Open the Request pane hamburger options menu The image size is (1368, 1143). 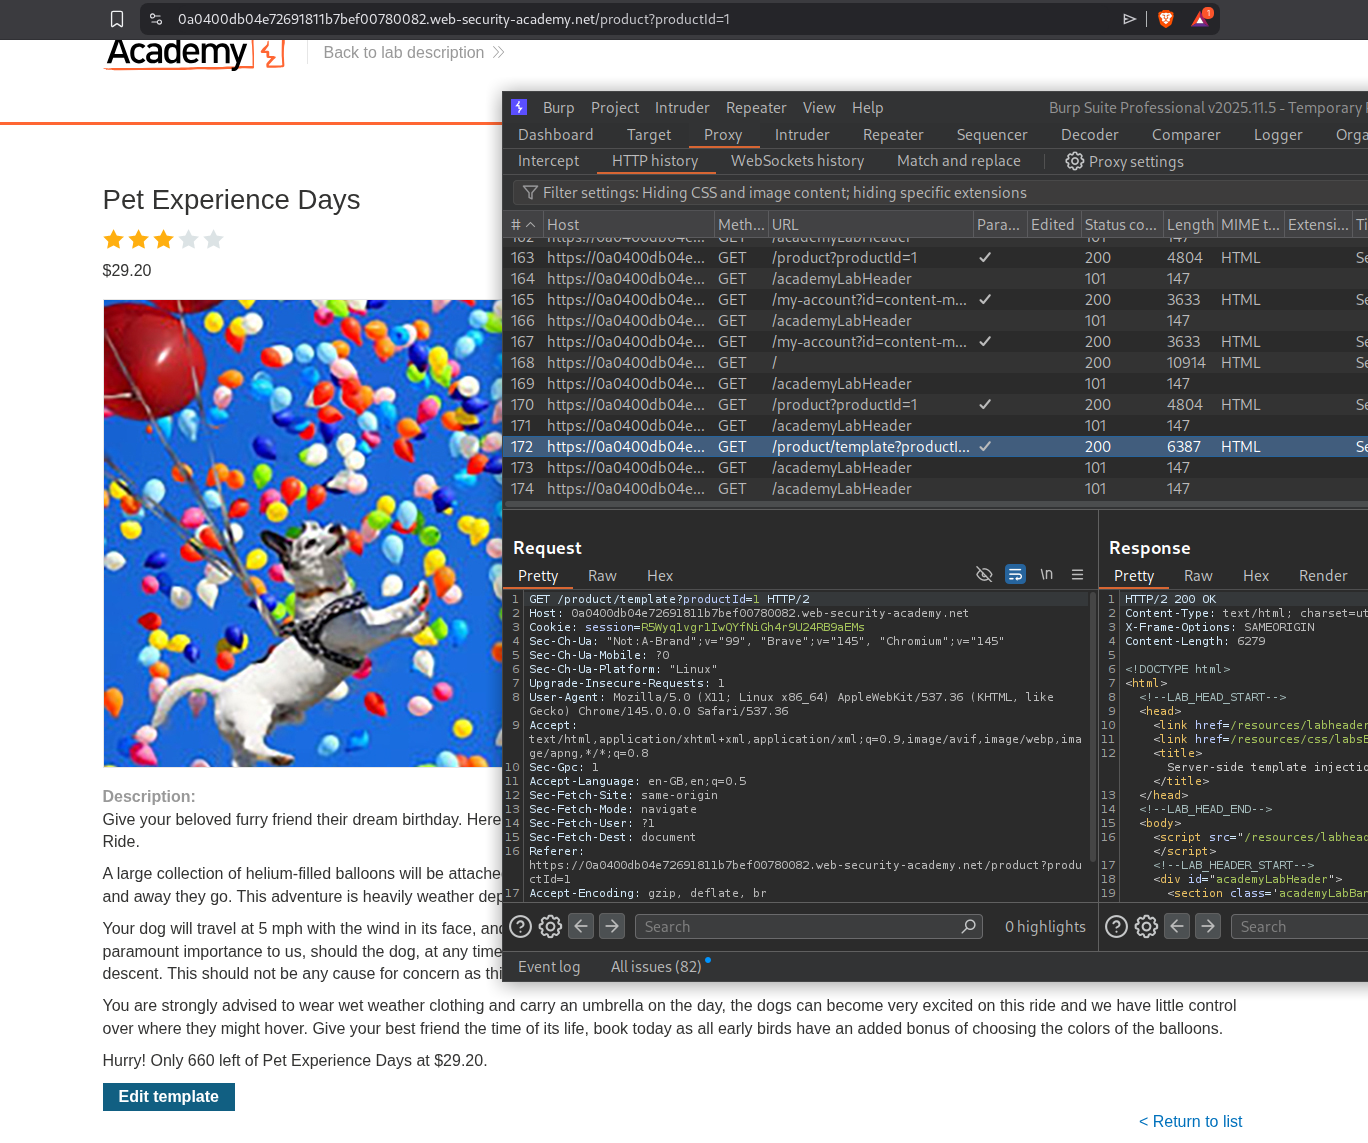(1077, 574)
